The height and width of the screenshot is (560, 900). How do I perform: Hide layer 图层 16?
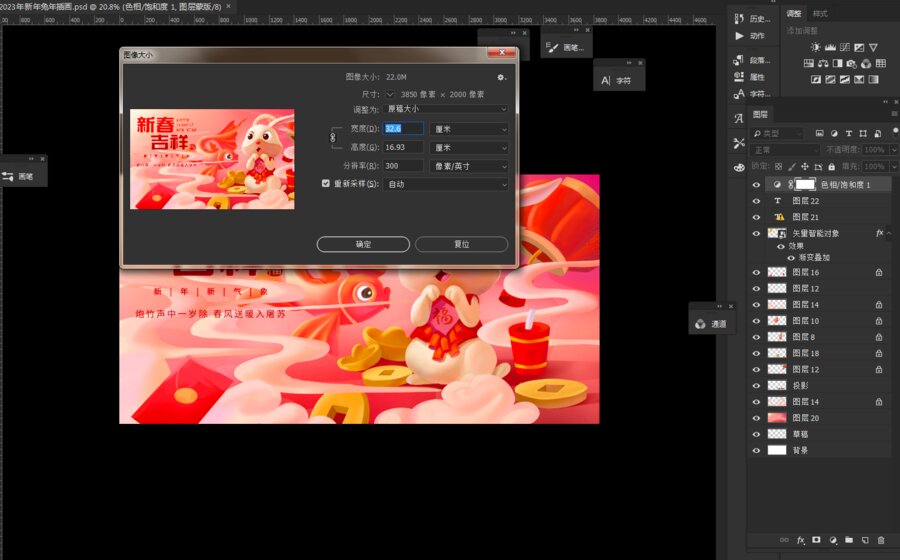(x=756, y=273)
